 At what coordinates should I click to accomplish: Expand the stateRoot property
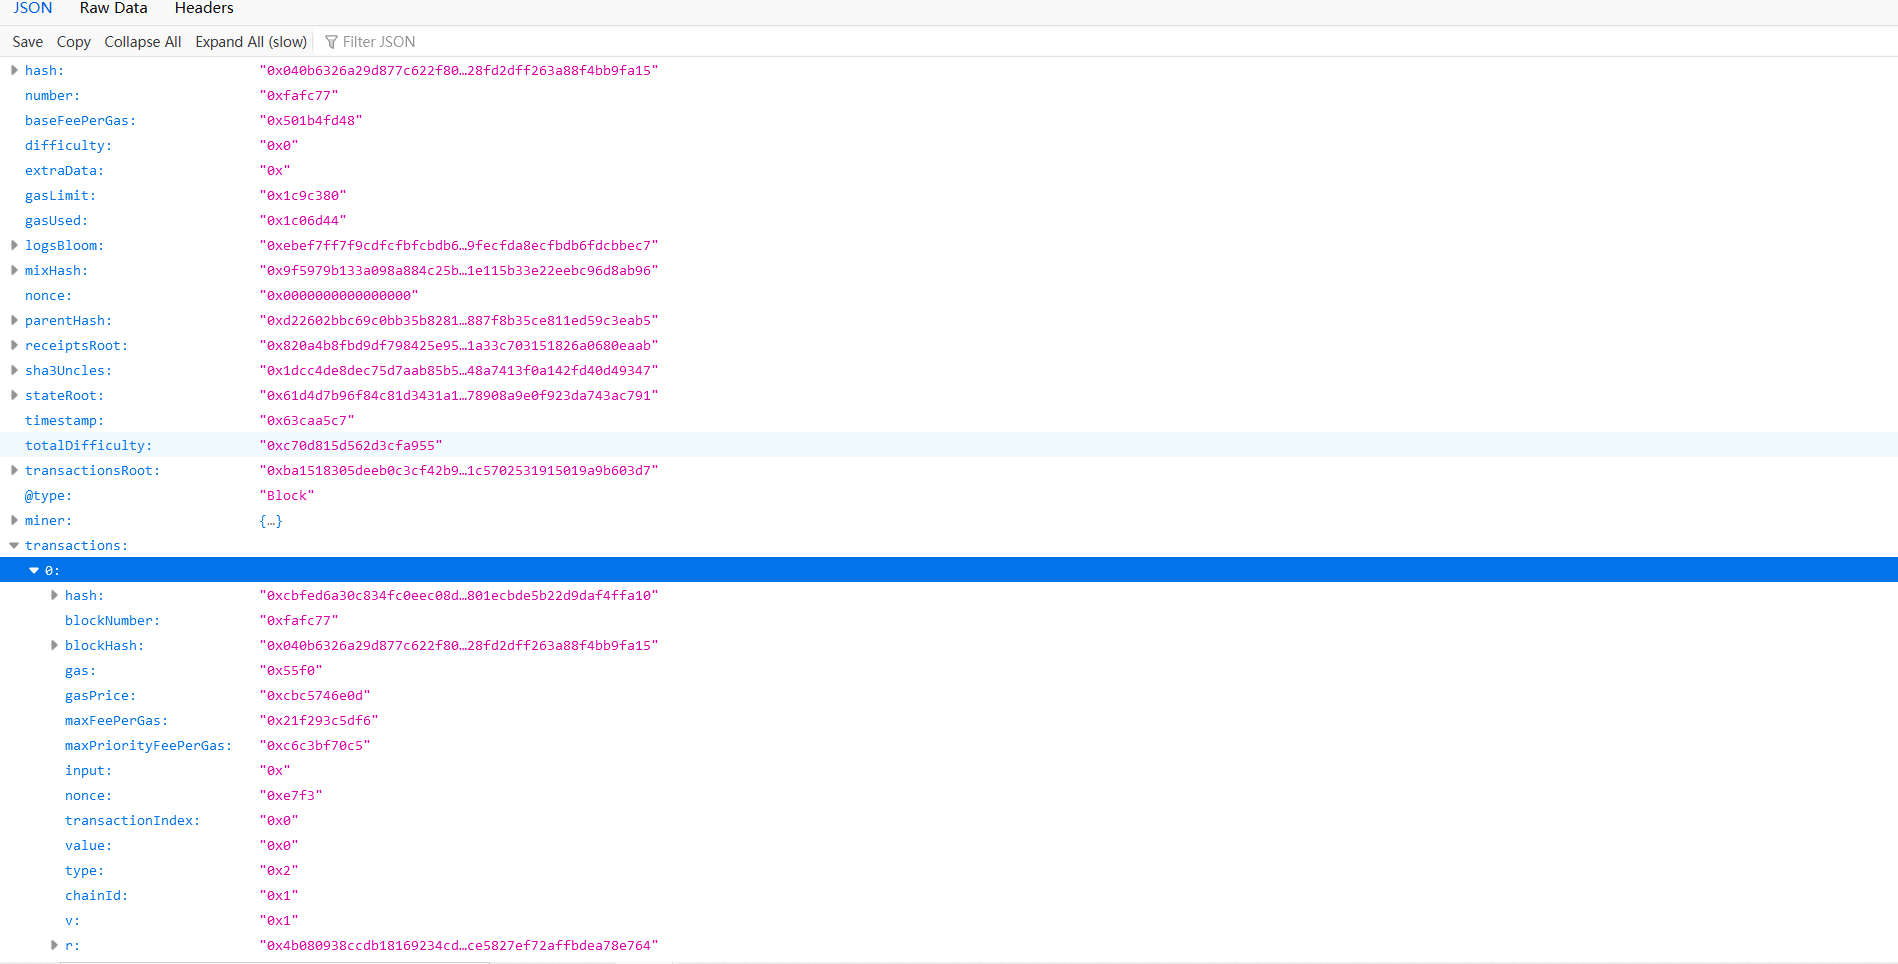tap(14, 395)
